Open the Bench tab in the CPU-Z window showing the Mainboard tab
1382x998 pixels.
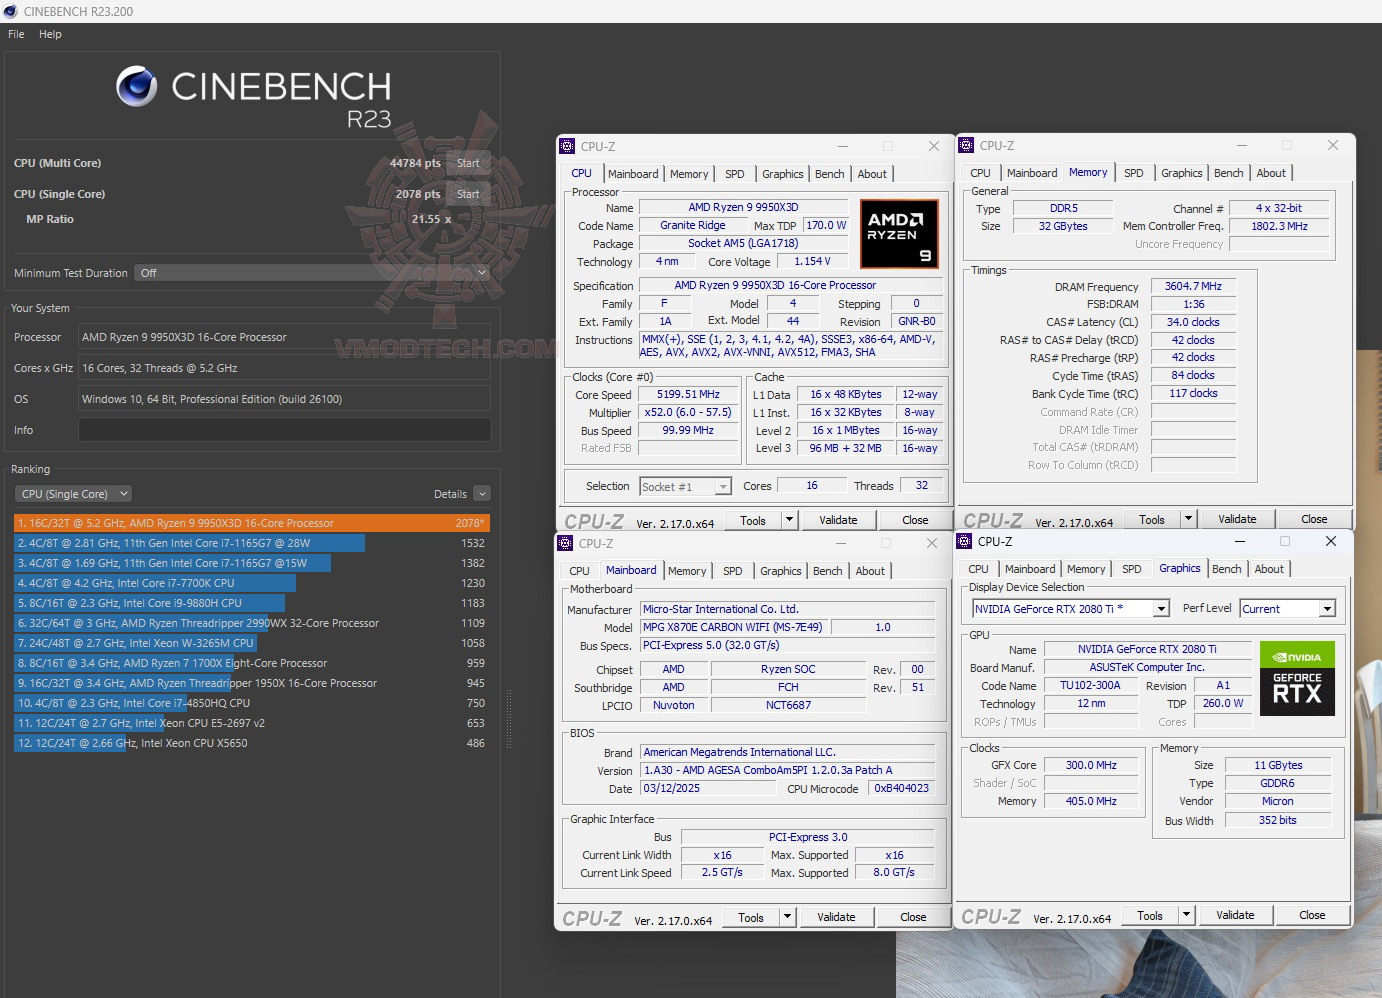click(x=827, y=571)
